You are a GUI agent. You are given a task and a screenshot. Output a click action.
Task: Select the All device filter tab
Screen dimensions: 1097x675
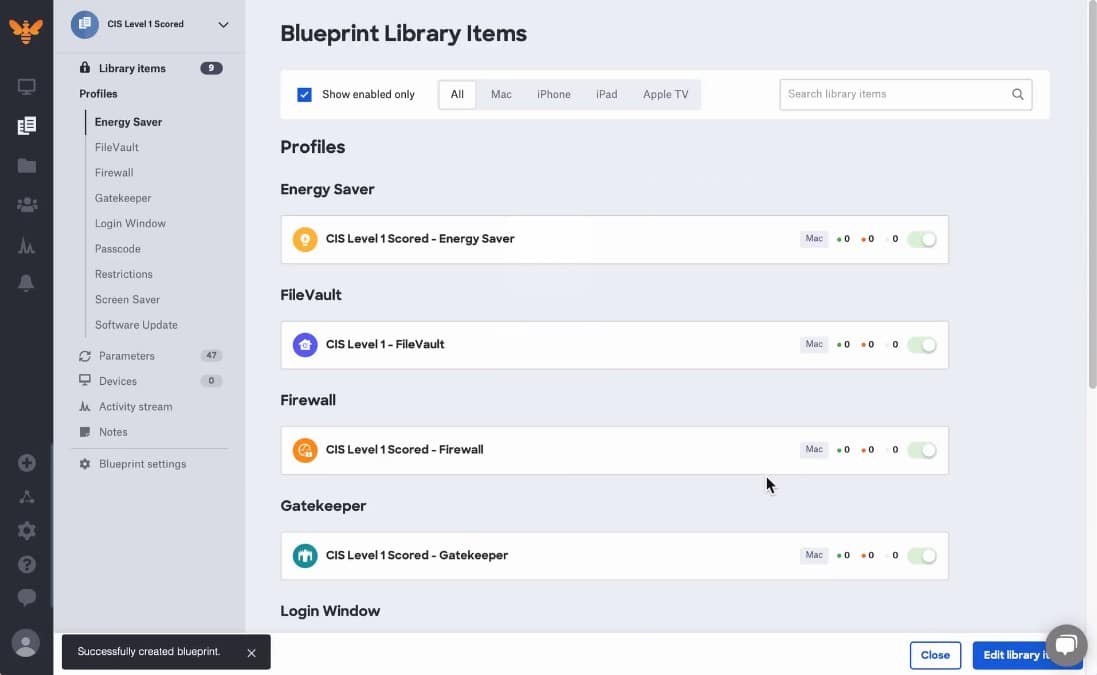pyautogui.click(x=458, y=94)
